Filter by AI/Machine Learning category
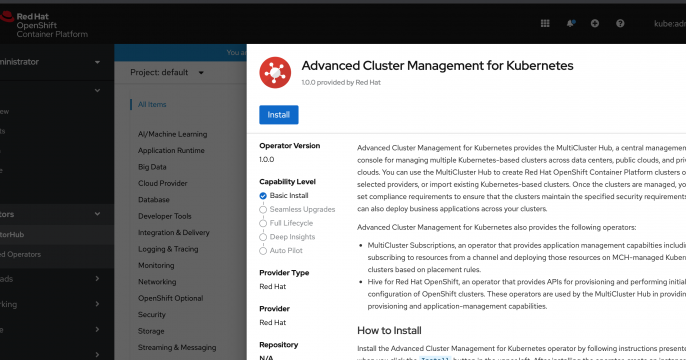The width and height of the screenshot is (686, 360). 172,134
